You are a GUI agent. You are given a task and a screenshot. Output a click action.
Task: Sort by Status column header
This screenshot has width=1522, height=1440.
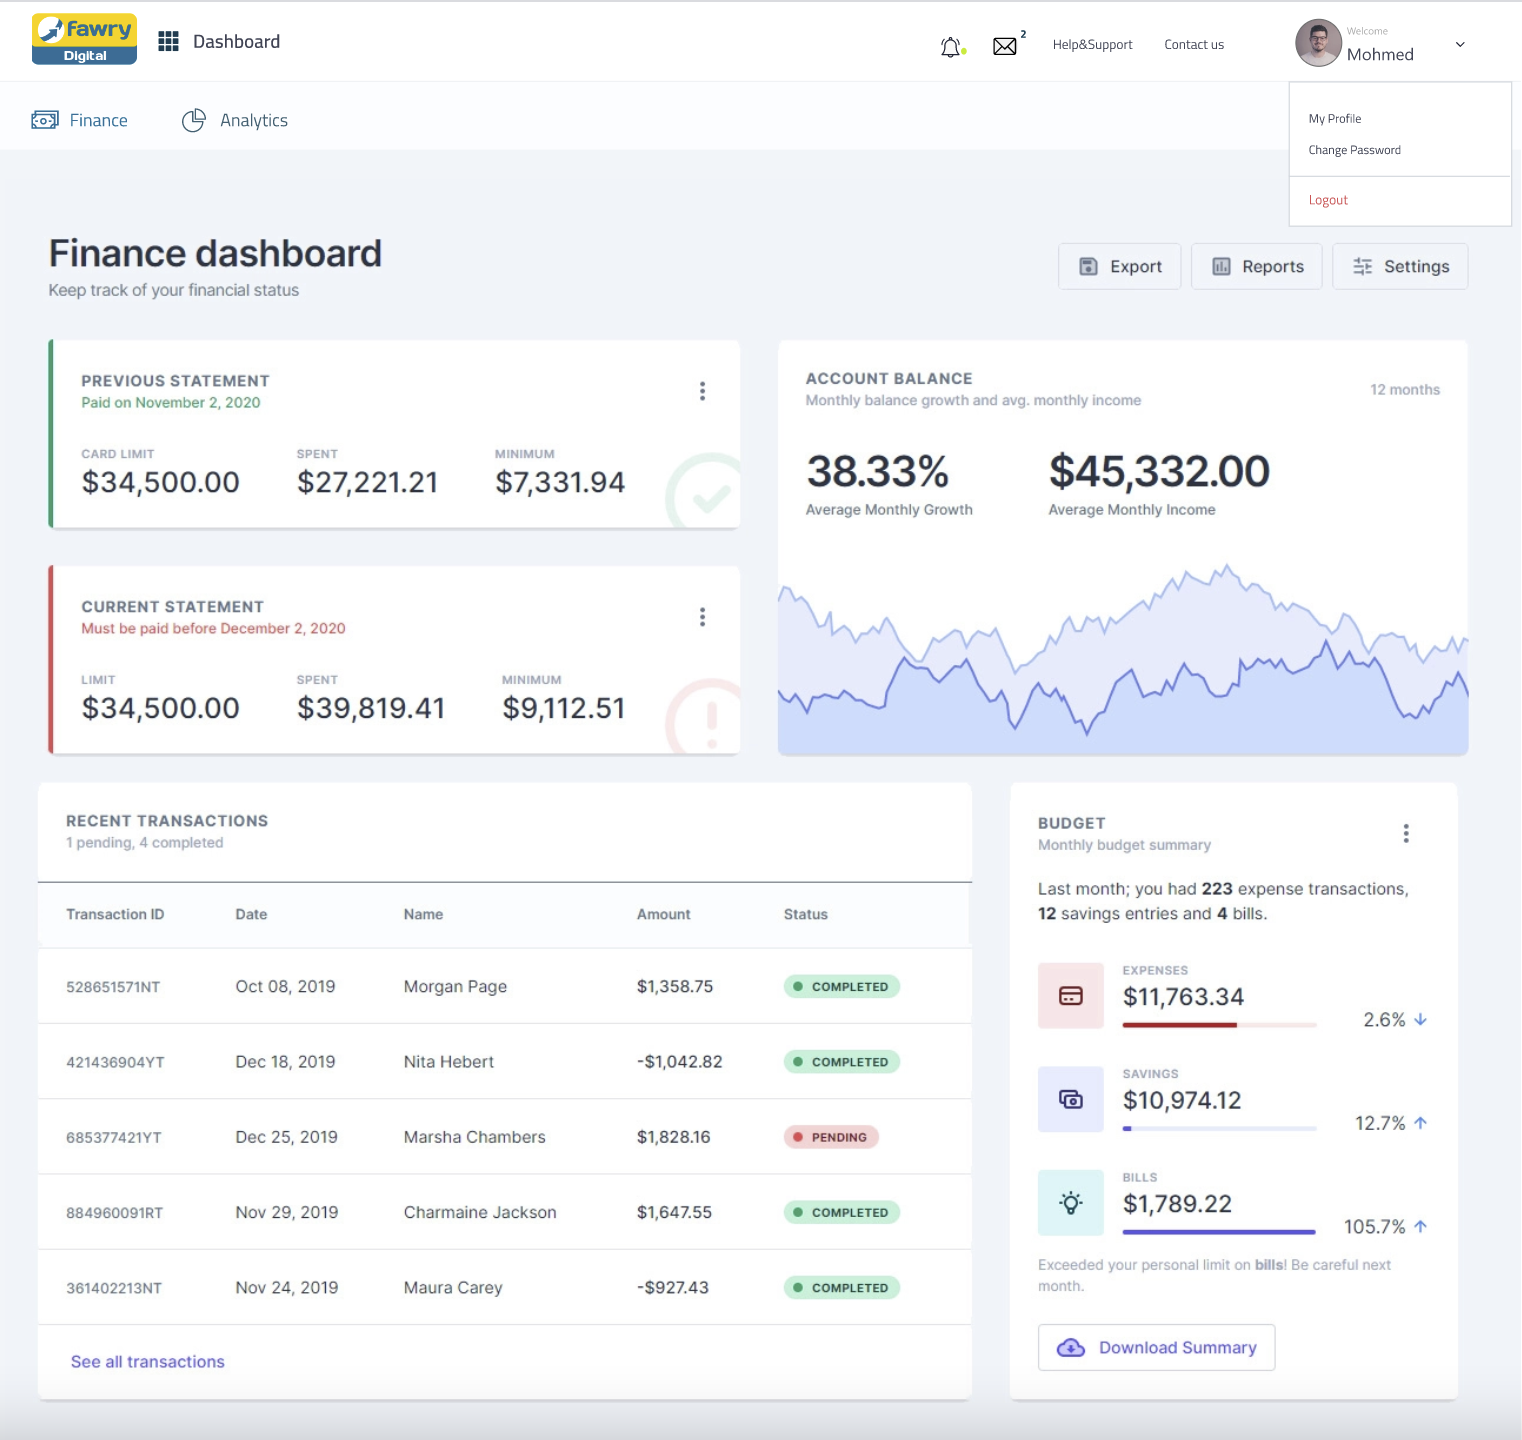pyautogui.click(x=805, y=915)
